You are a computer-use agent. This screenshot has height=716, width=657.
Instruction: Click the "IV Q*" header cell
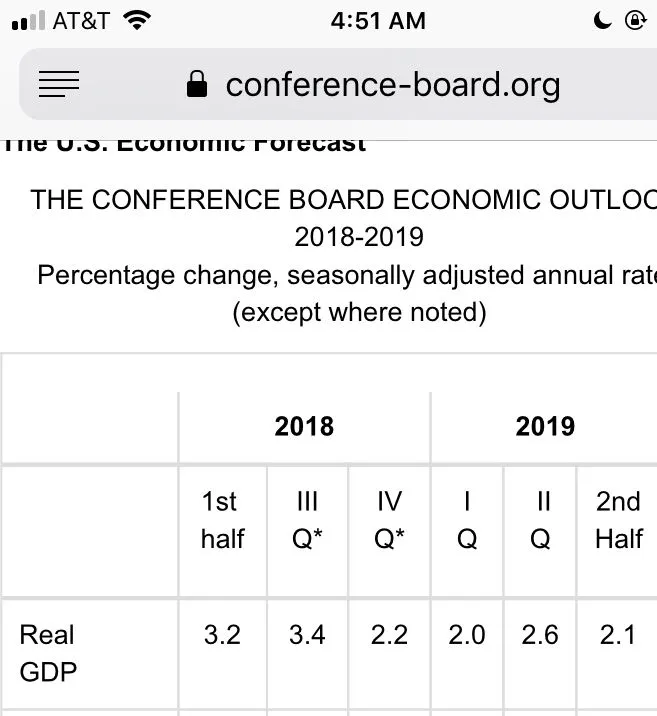[x=389, y=520]
